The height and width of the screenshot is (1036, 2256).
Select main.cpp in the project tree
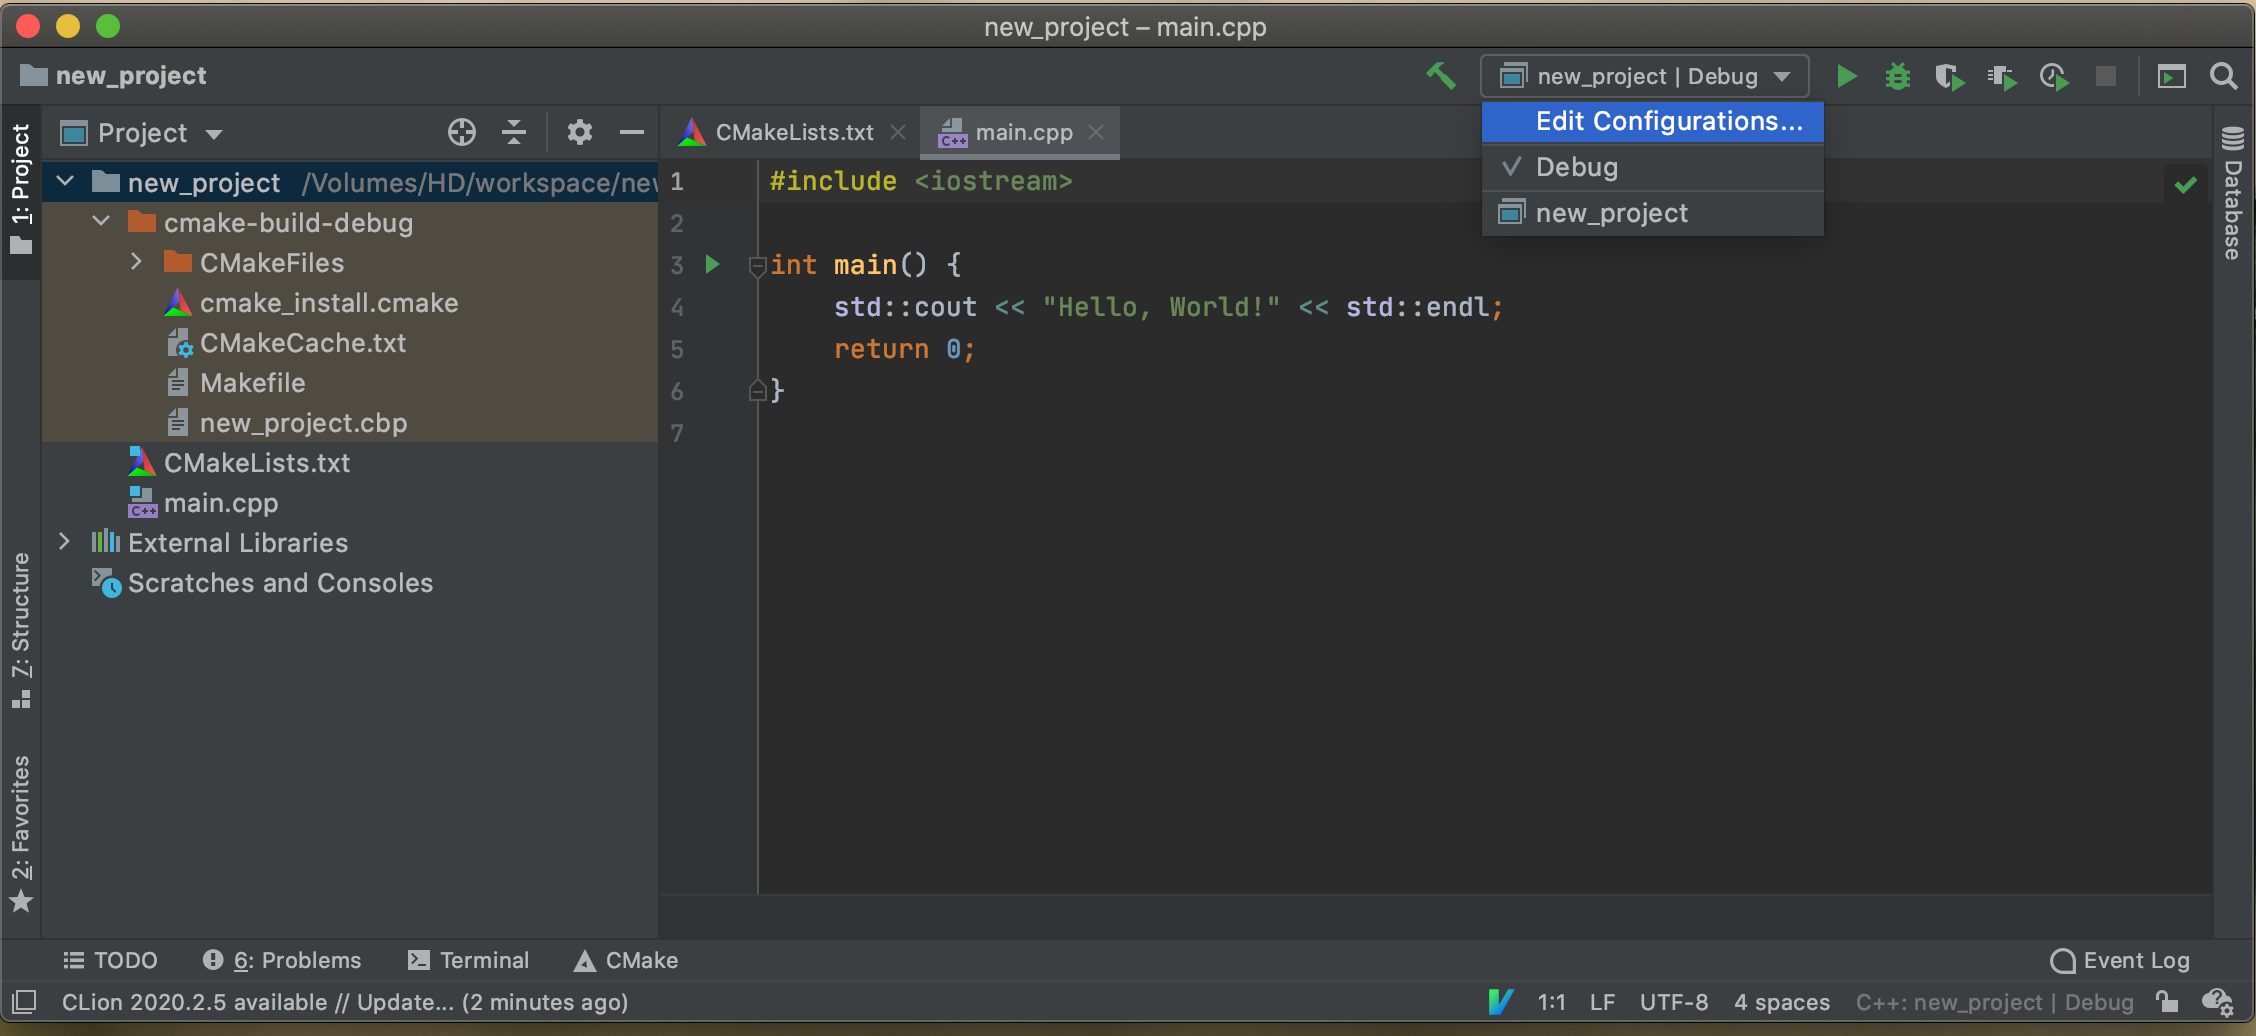click(221, 503)
